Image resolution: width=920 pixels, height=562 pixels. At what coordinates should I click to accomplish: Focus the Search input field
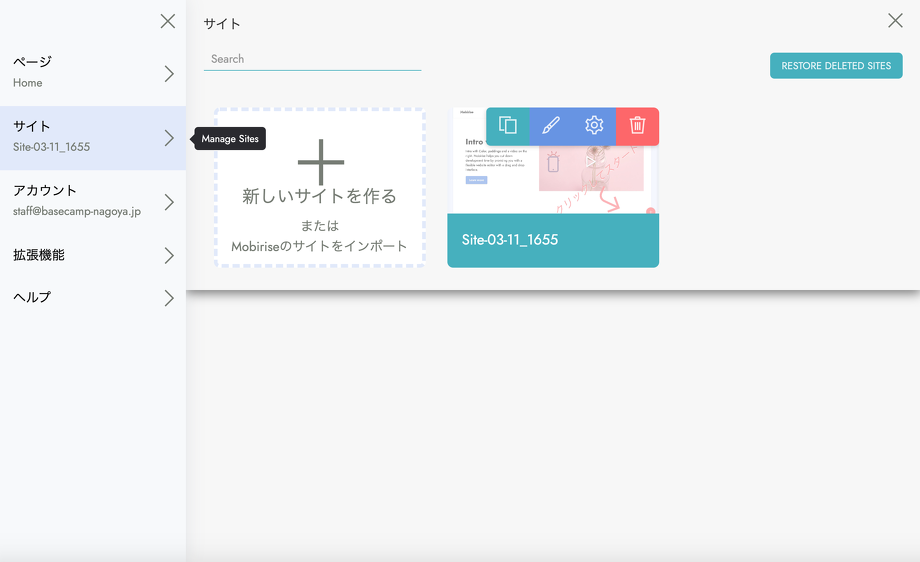[312, 59]
